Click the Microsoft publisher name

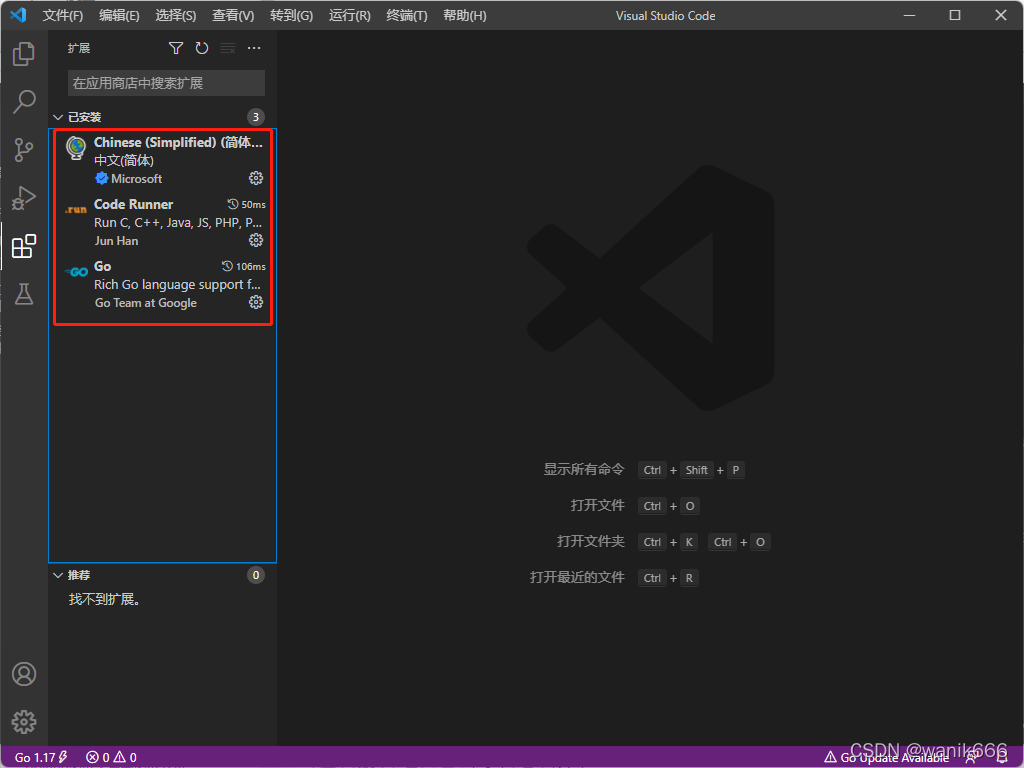tap(136, 178)
